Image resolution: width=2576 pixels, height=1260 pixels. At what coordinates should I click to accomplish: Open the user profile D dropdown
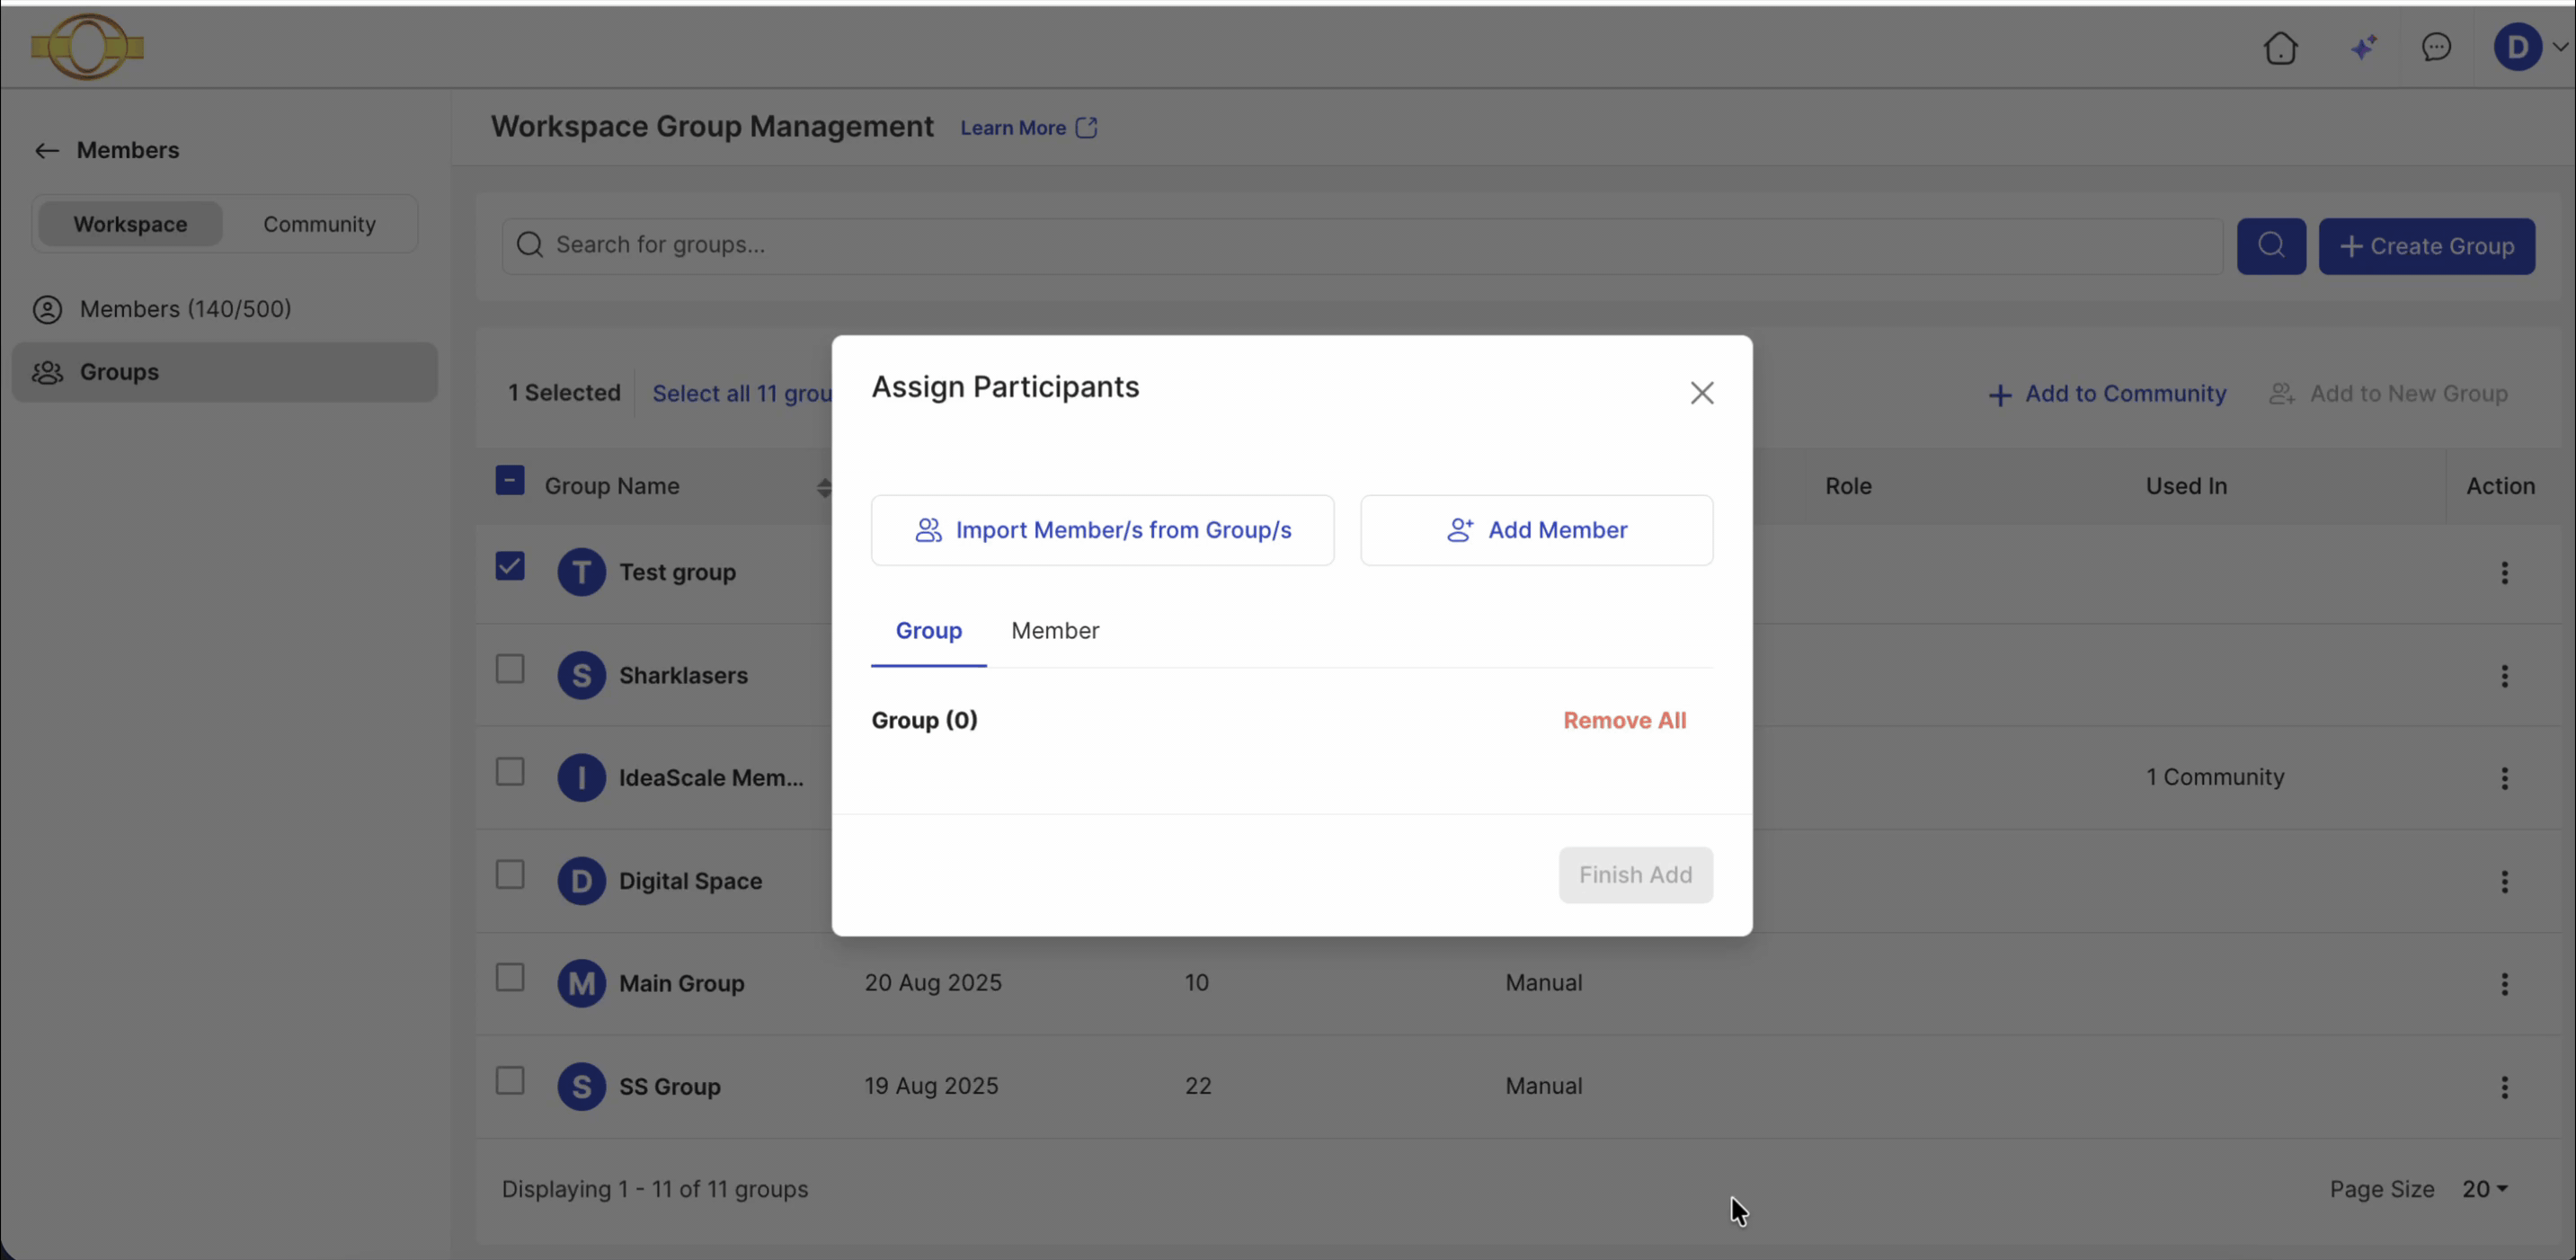click(2529, 47)
